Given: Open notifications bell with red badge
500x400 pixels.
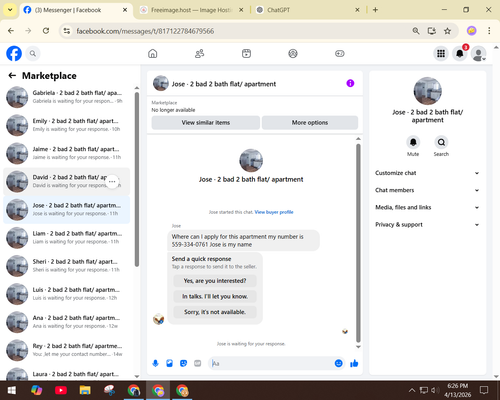Looking at the screenshot, I should point(460,53).
